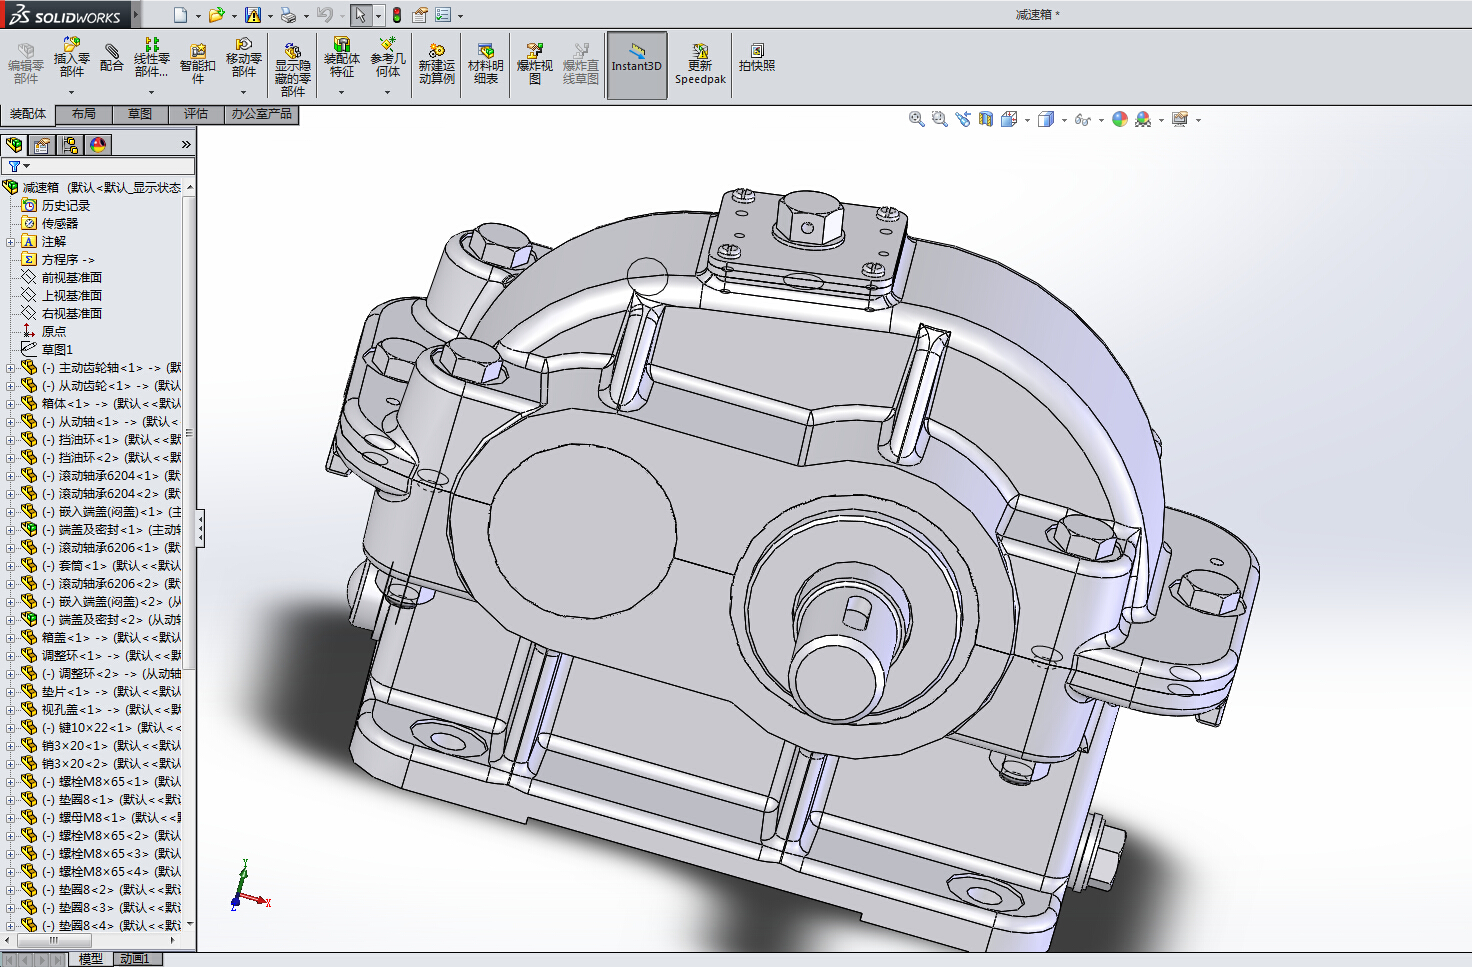The image size is (1472, 967).
Task: Toggle the Instant3D button
Action: [637, 65]
